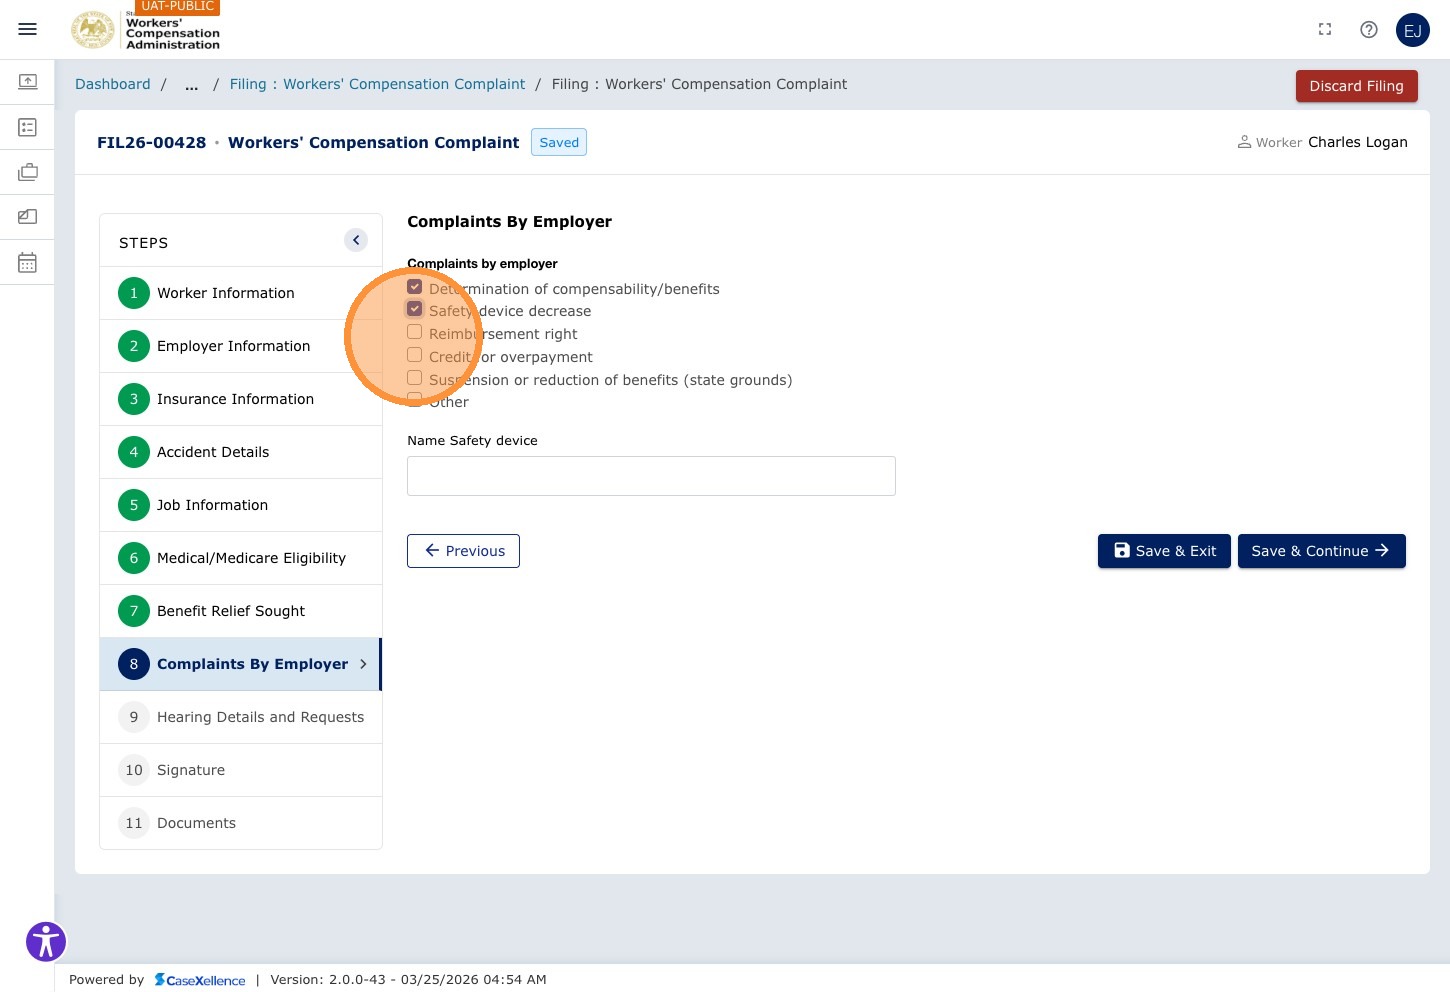
Task: Open the checklist icon in left sidebar
Action: pyautogui.click(x=28, y=127)
